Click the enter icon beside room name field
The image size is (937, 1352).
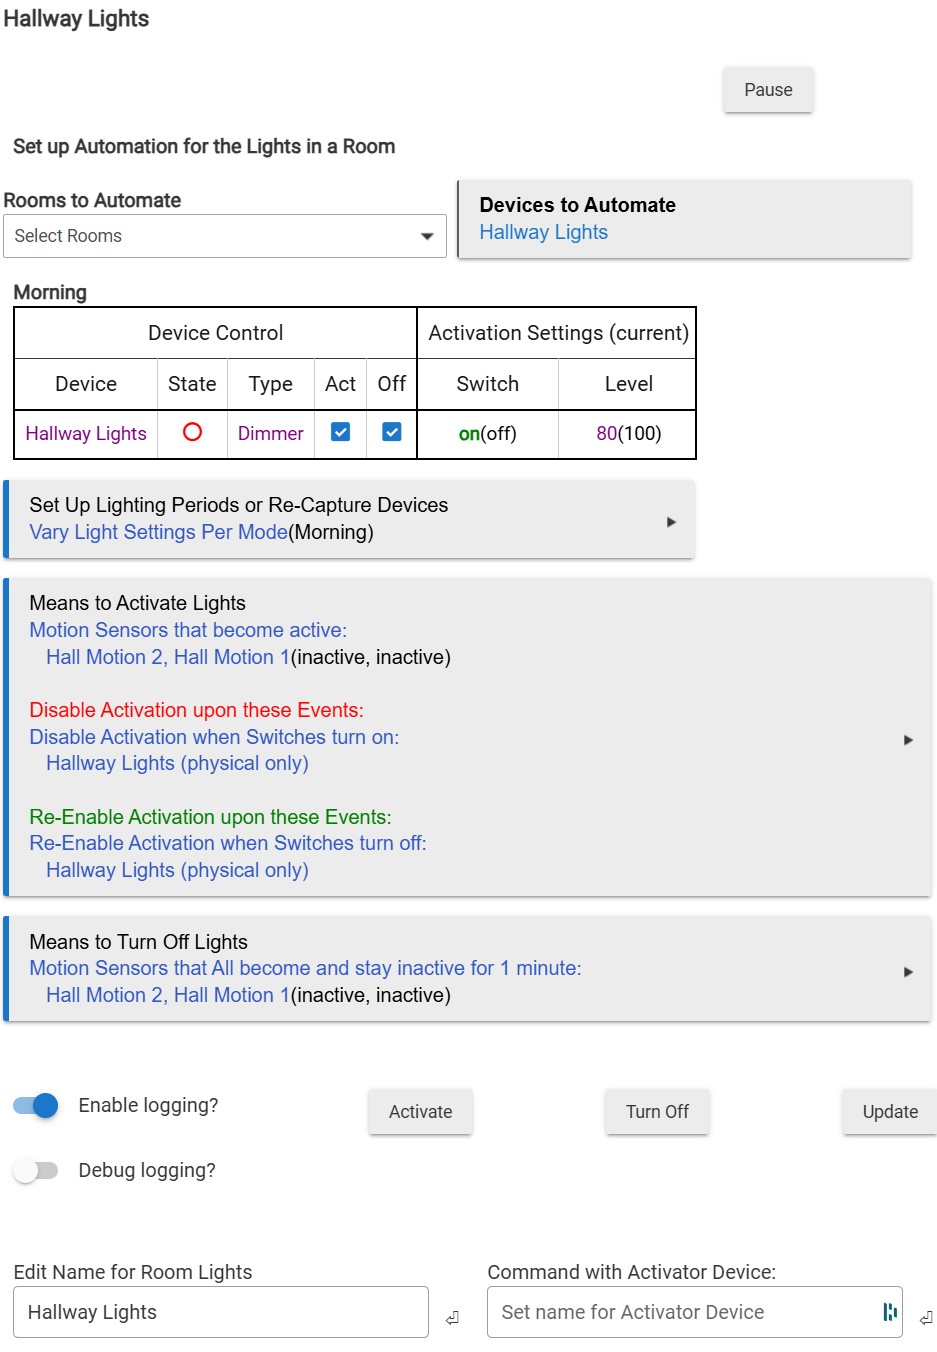[x=452, y=1318]
